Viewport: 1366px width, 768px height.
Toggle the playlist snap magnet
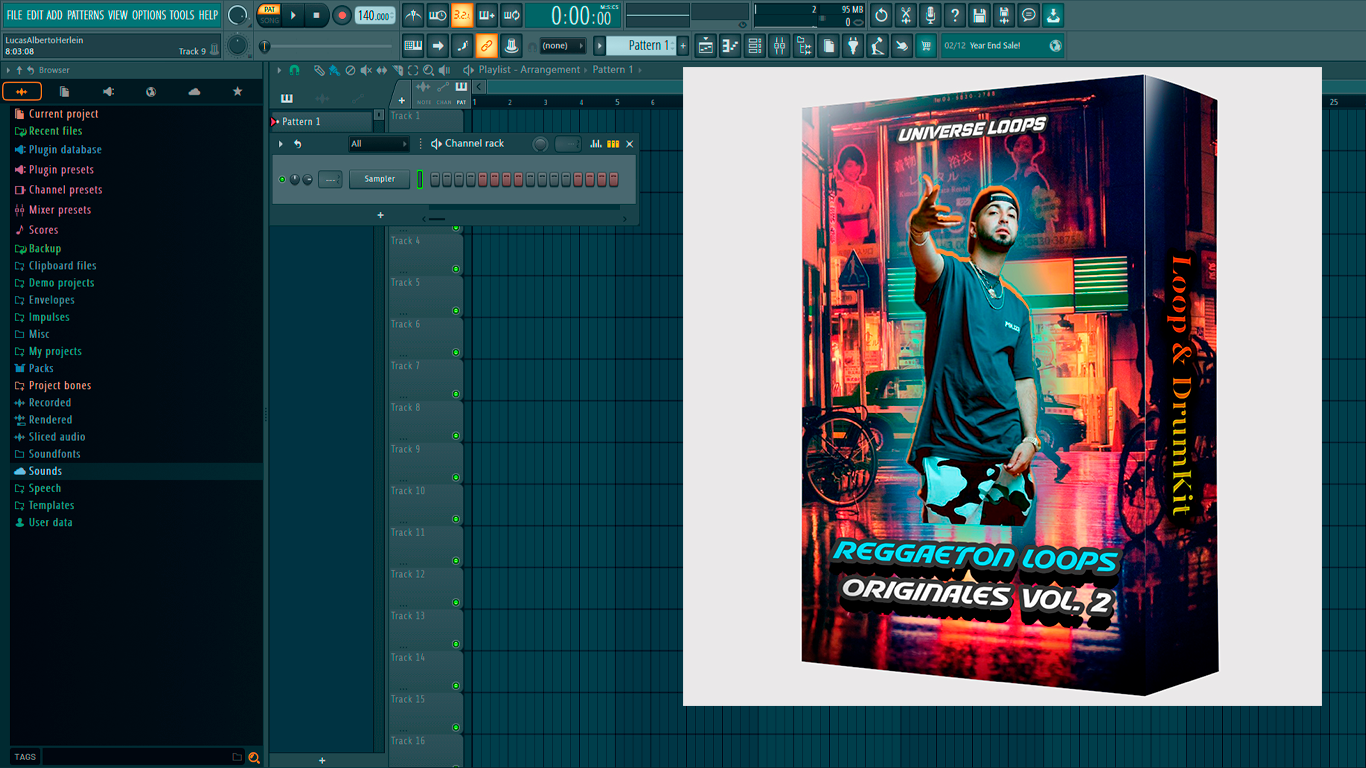pos(294,70)
